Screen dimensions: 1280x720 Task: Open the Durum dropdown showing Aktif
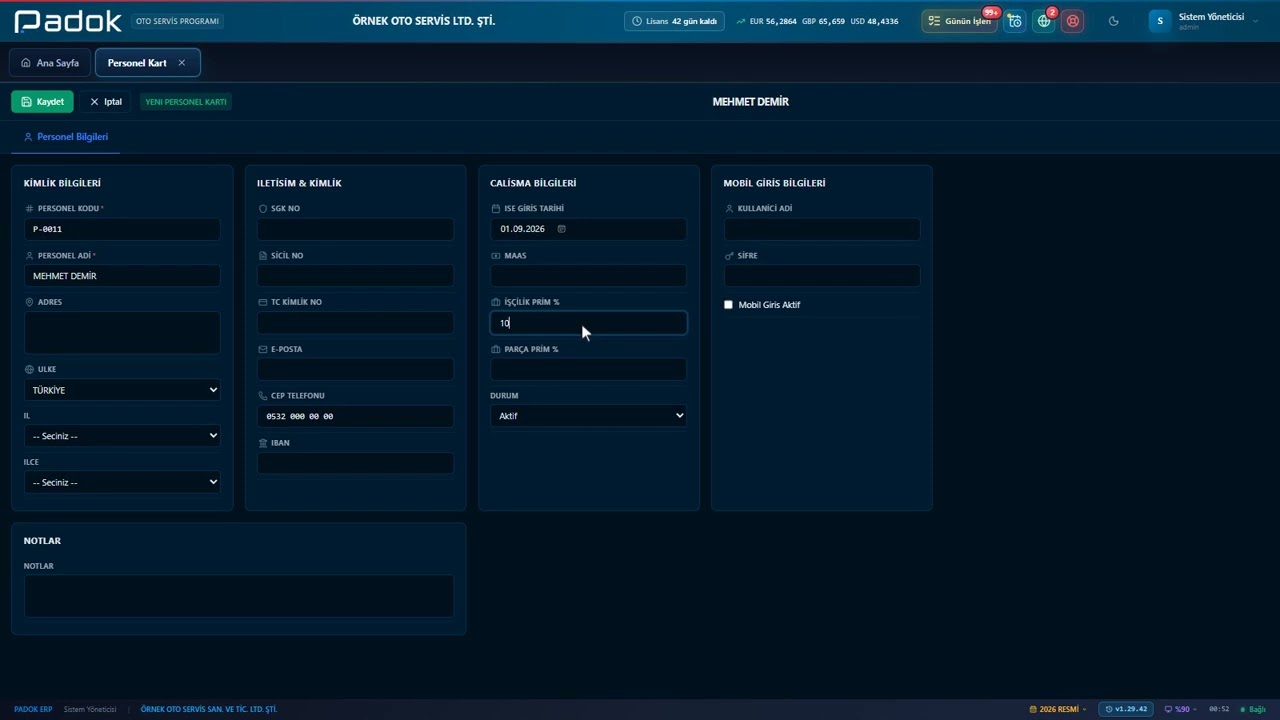pyautogui.click(x=588, y=416)
